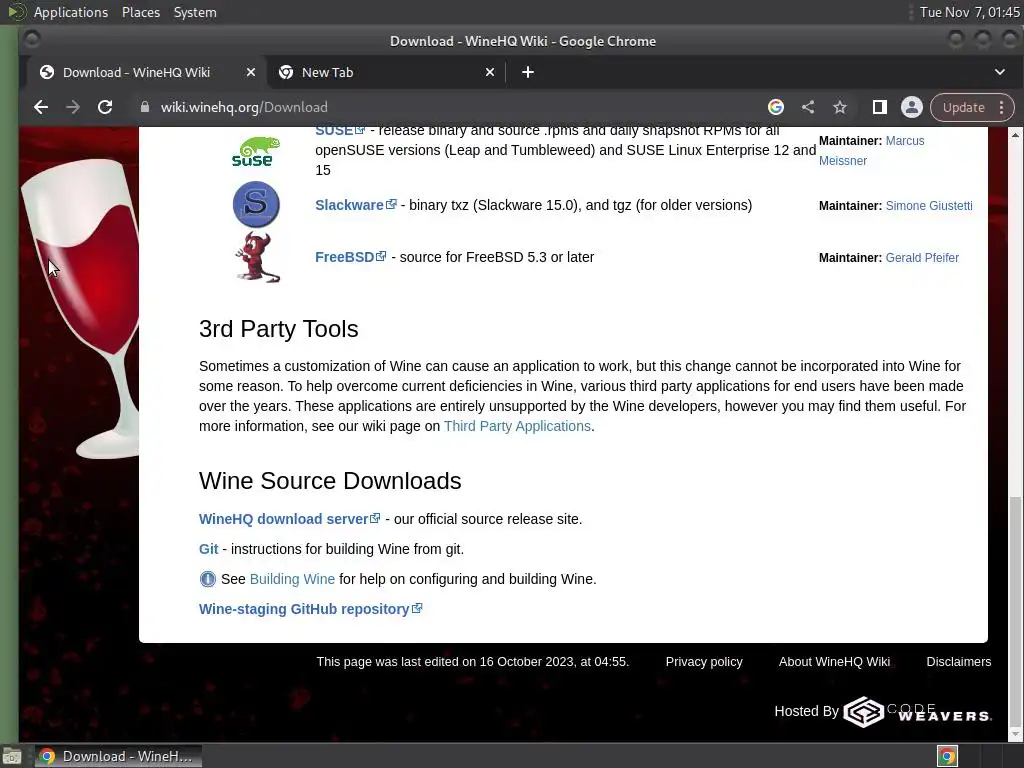Image resolution: width=1024 pixels, height=768 pixels.
Task: Click the Chrome Update button
Action: (963, 107)
